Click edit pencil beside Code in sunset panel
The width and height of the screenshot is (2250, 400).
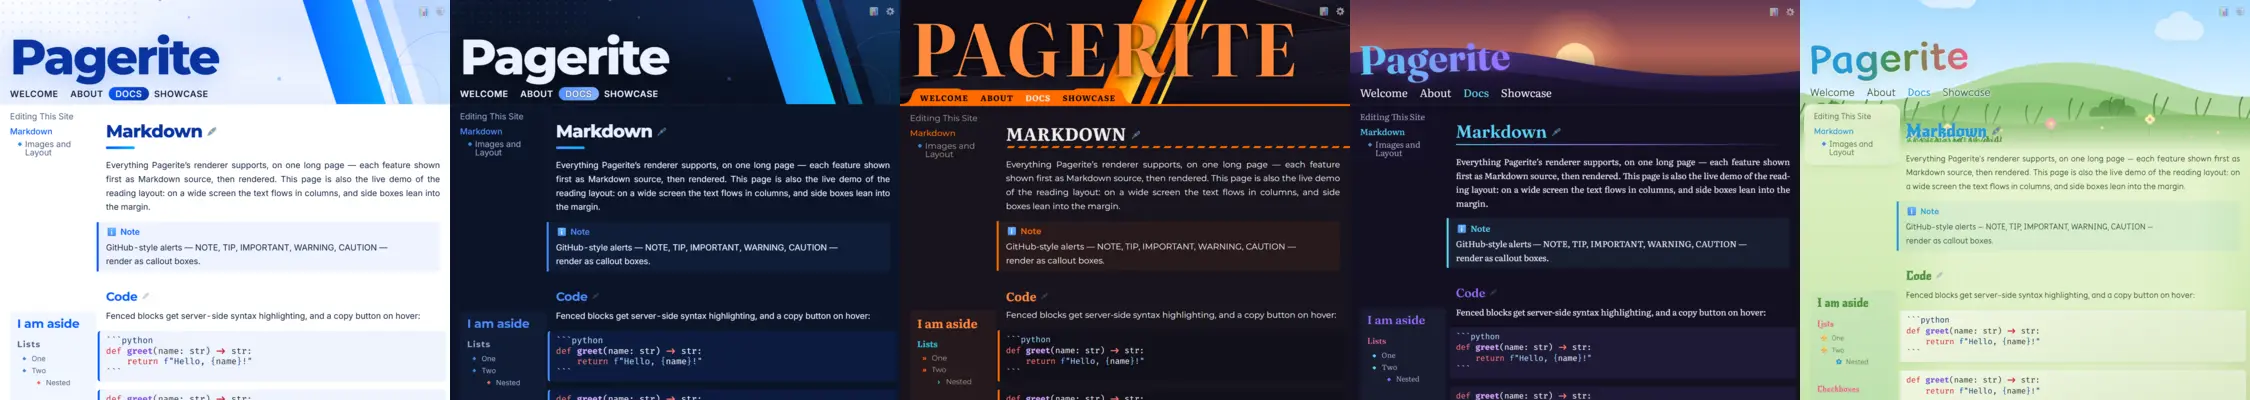tap(1494, 293)
